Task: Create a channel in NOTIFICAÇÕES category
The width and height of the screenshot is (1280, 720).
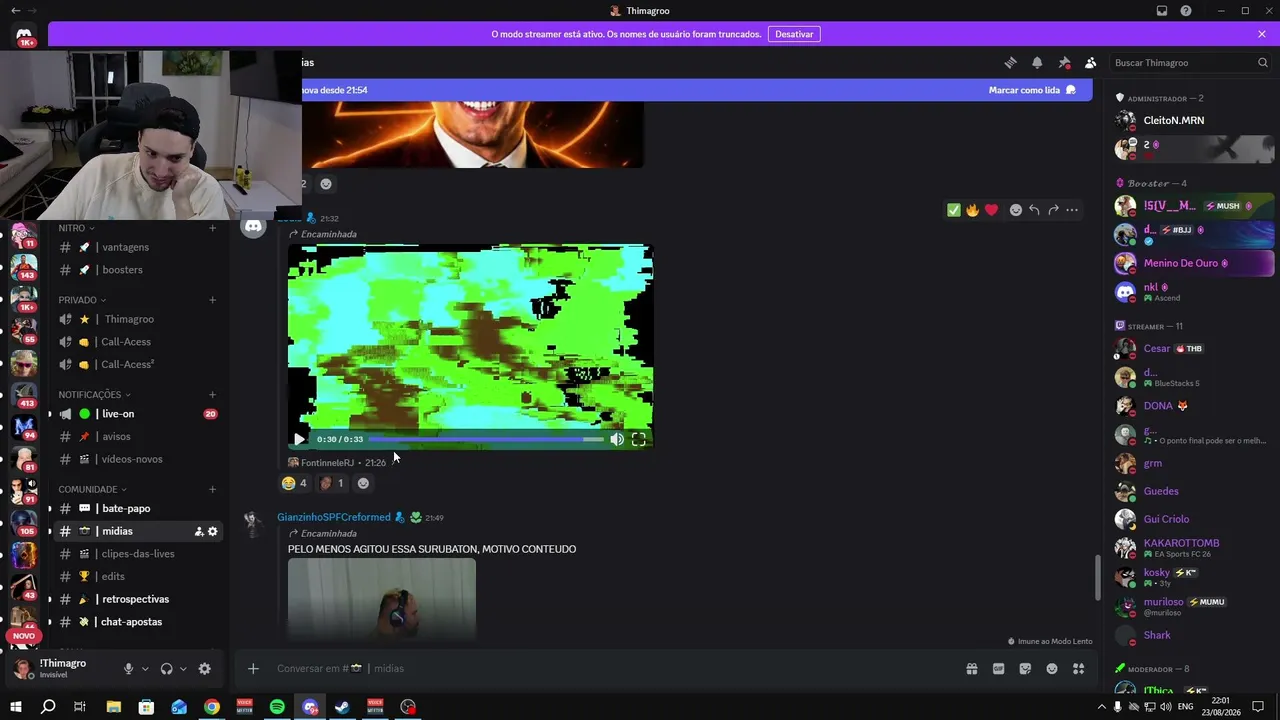Action: [212, 395]
